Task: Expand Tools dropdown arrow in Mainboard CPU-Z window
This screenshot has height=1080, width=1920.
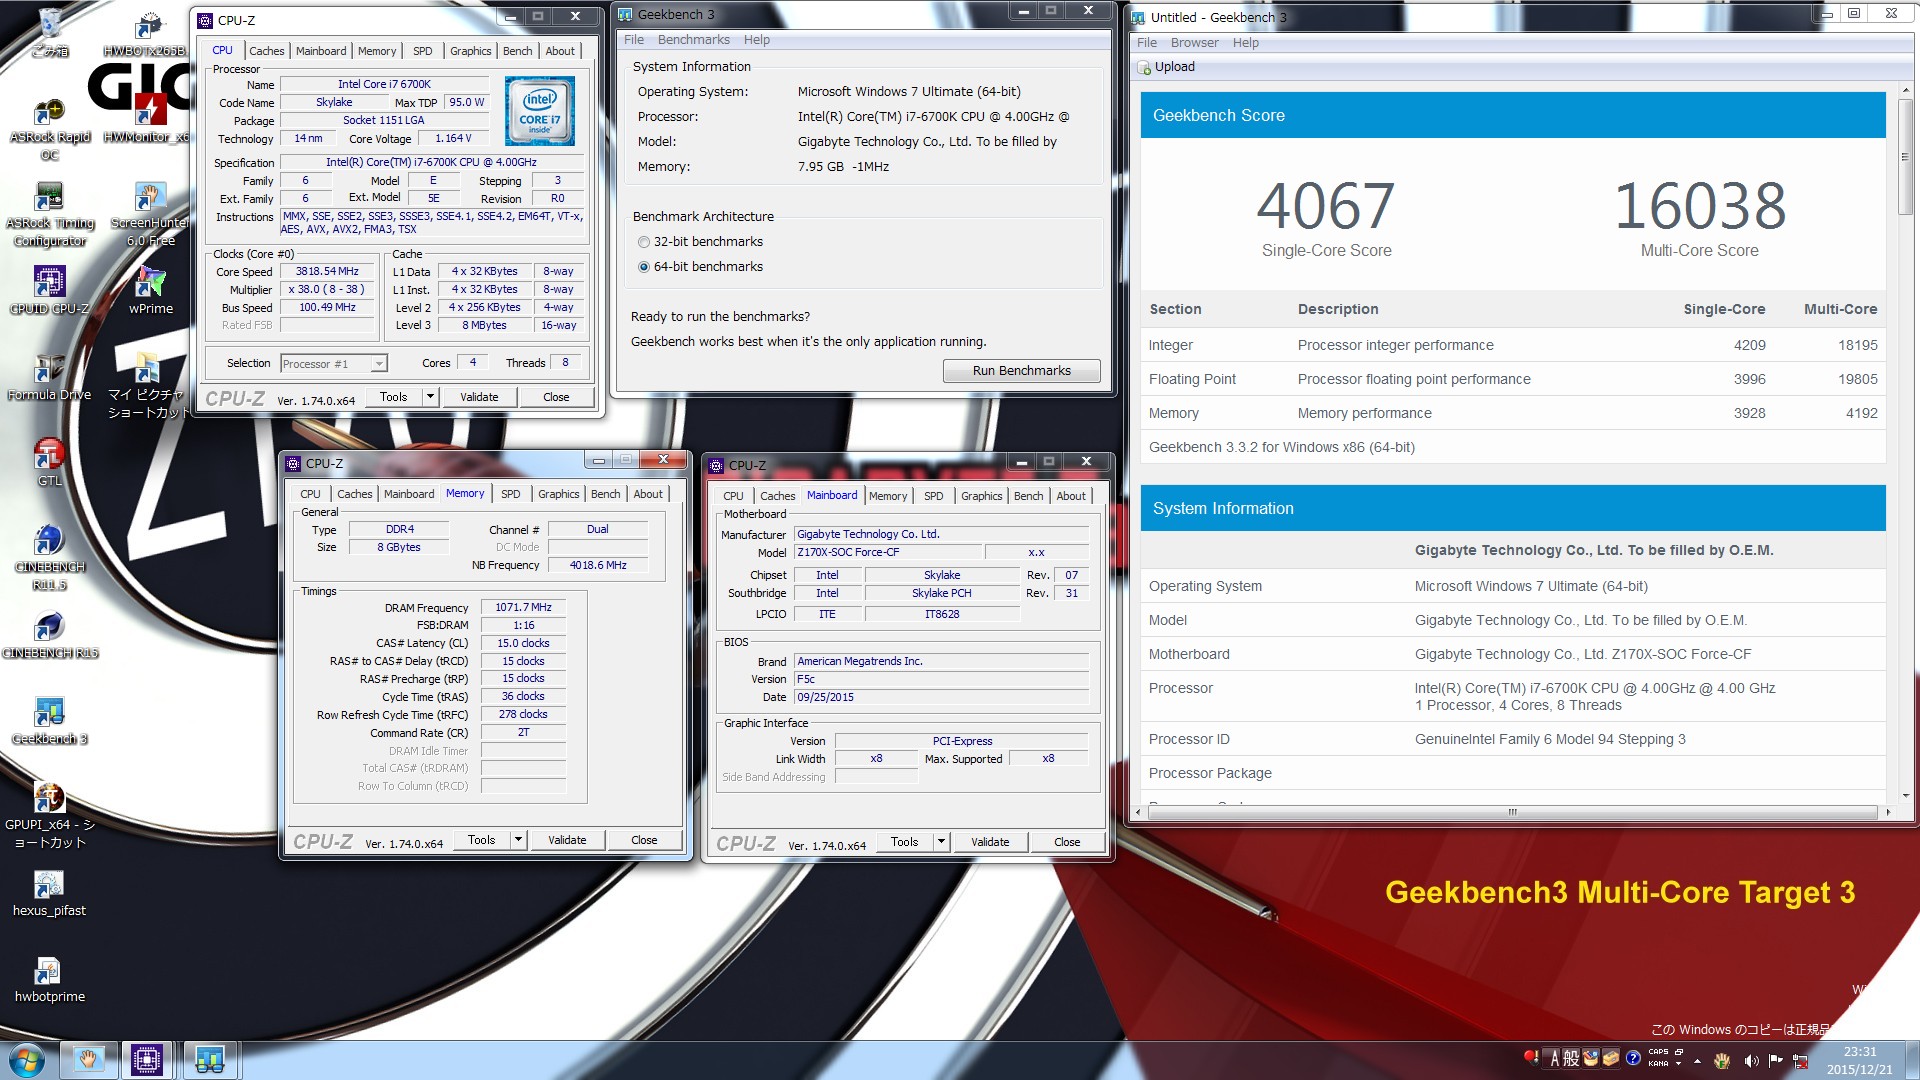Action: pos(941,842)
